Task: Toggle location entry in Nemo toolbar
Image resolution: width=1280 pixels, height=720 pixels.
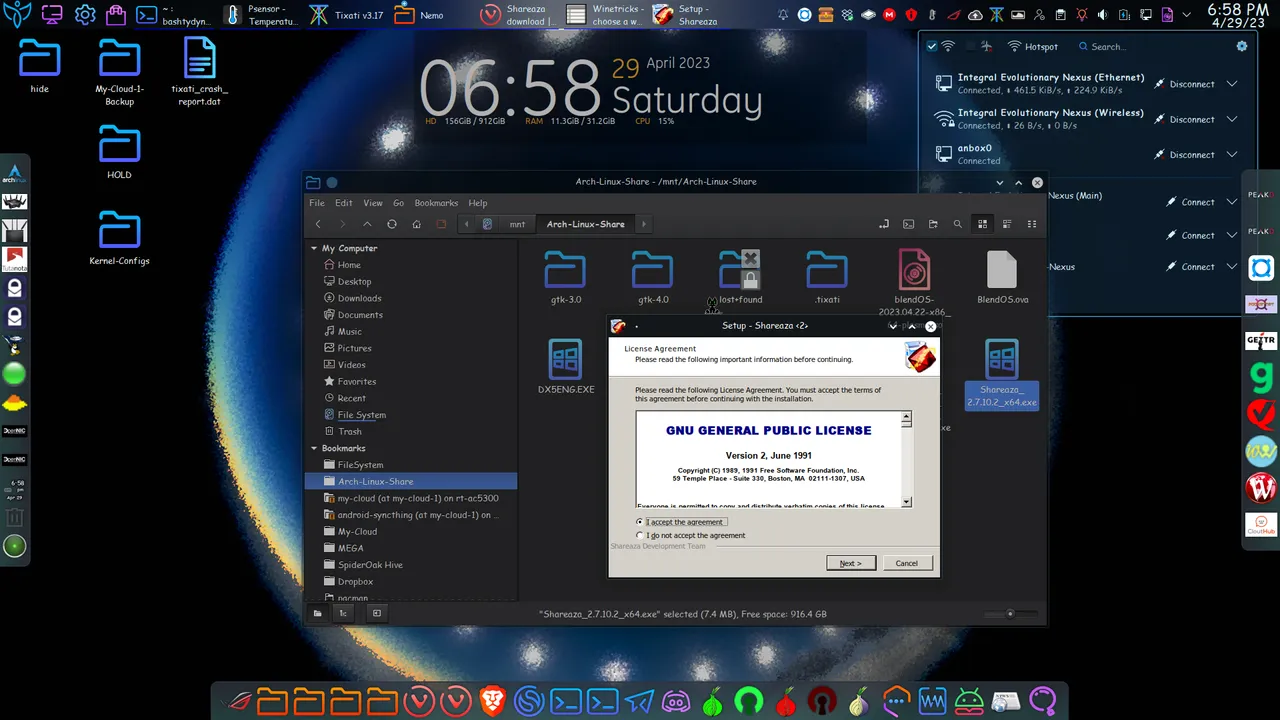Action: pos(884,224)
